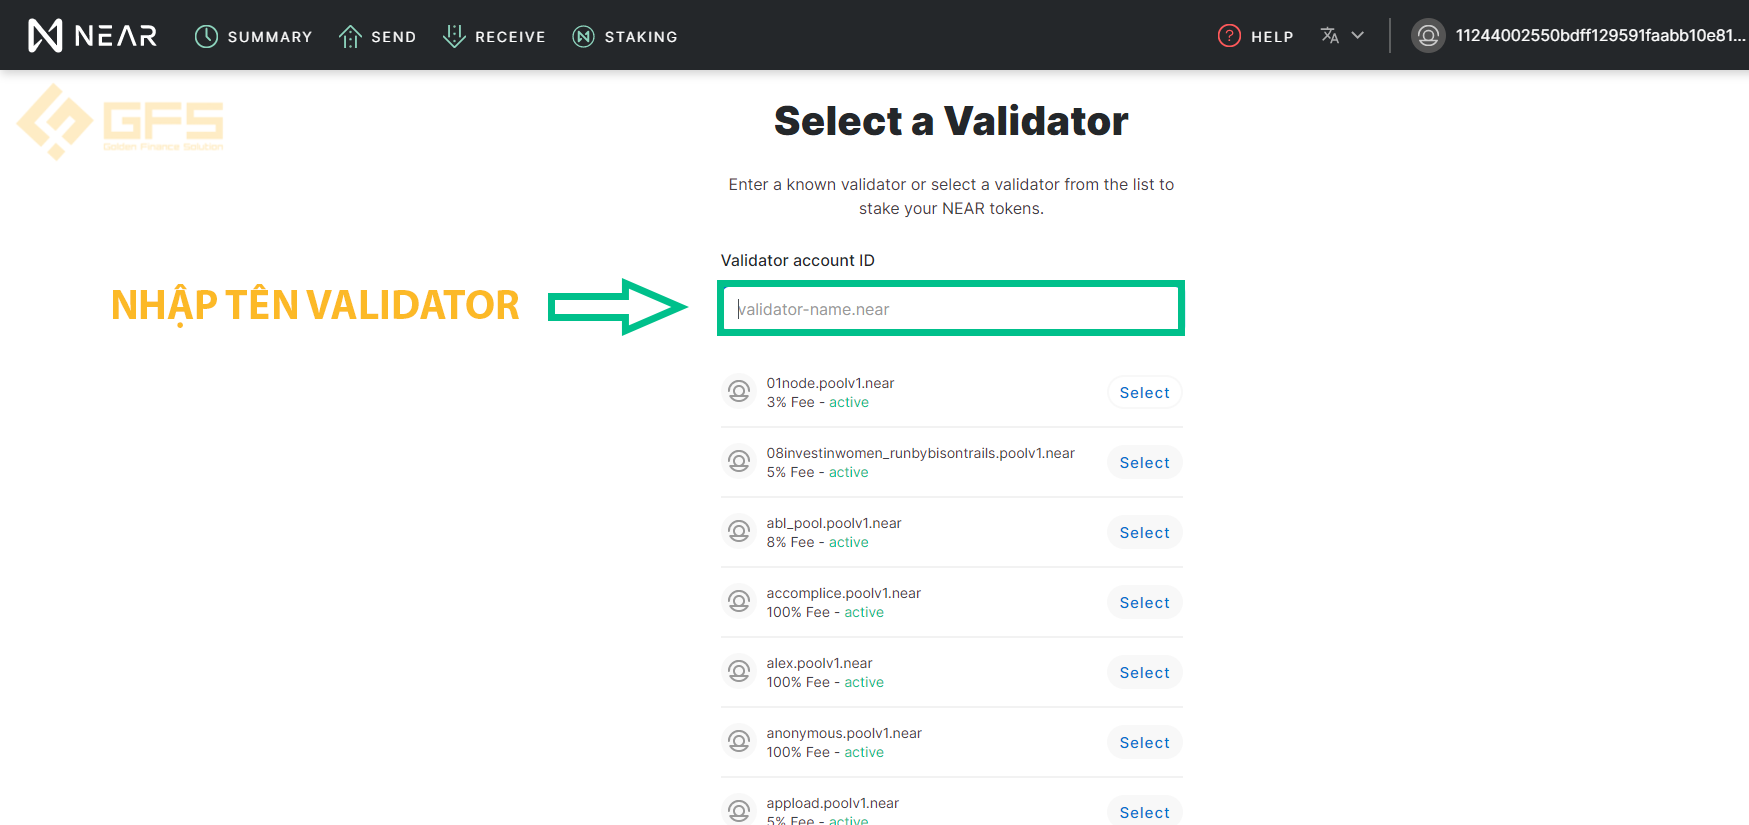1749x825 pixels.
Task: Click avatar icon of alex.poolv1.near
Action: click(x=739, y=671)
